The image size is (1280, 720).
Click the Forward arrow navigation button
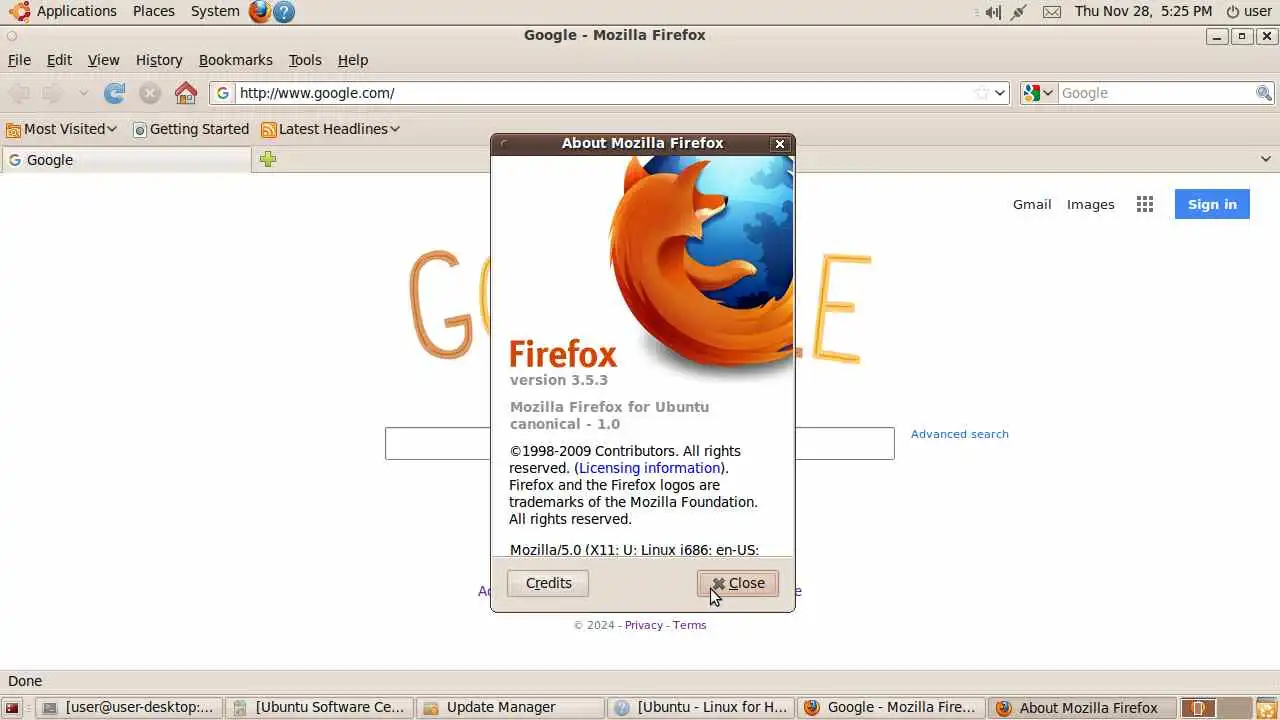(x=53, y=93)
